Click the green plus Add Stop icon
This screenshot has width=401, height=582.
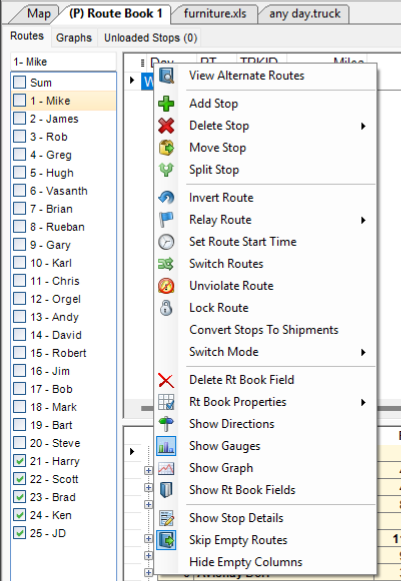coord(166,104)
